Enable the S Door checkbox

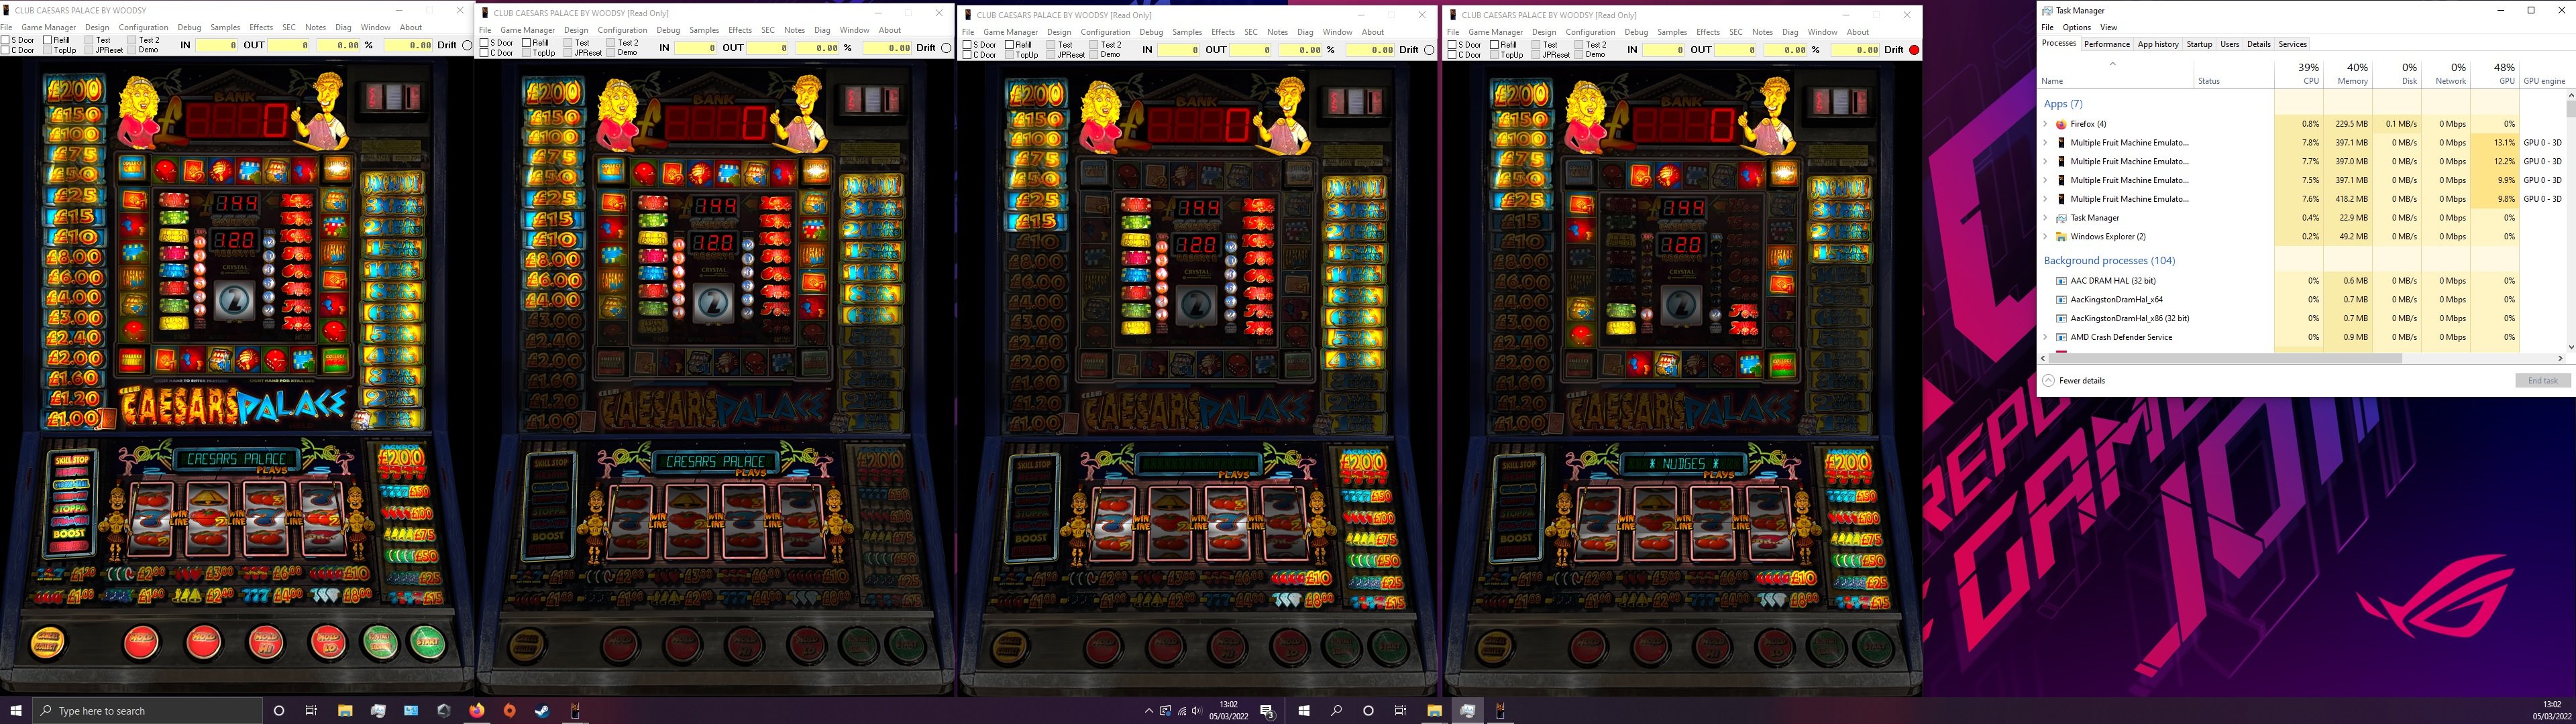(7, 40)
